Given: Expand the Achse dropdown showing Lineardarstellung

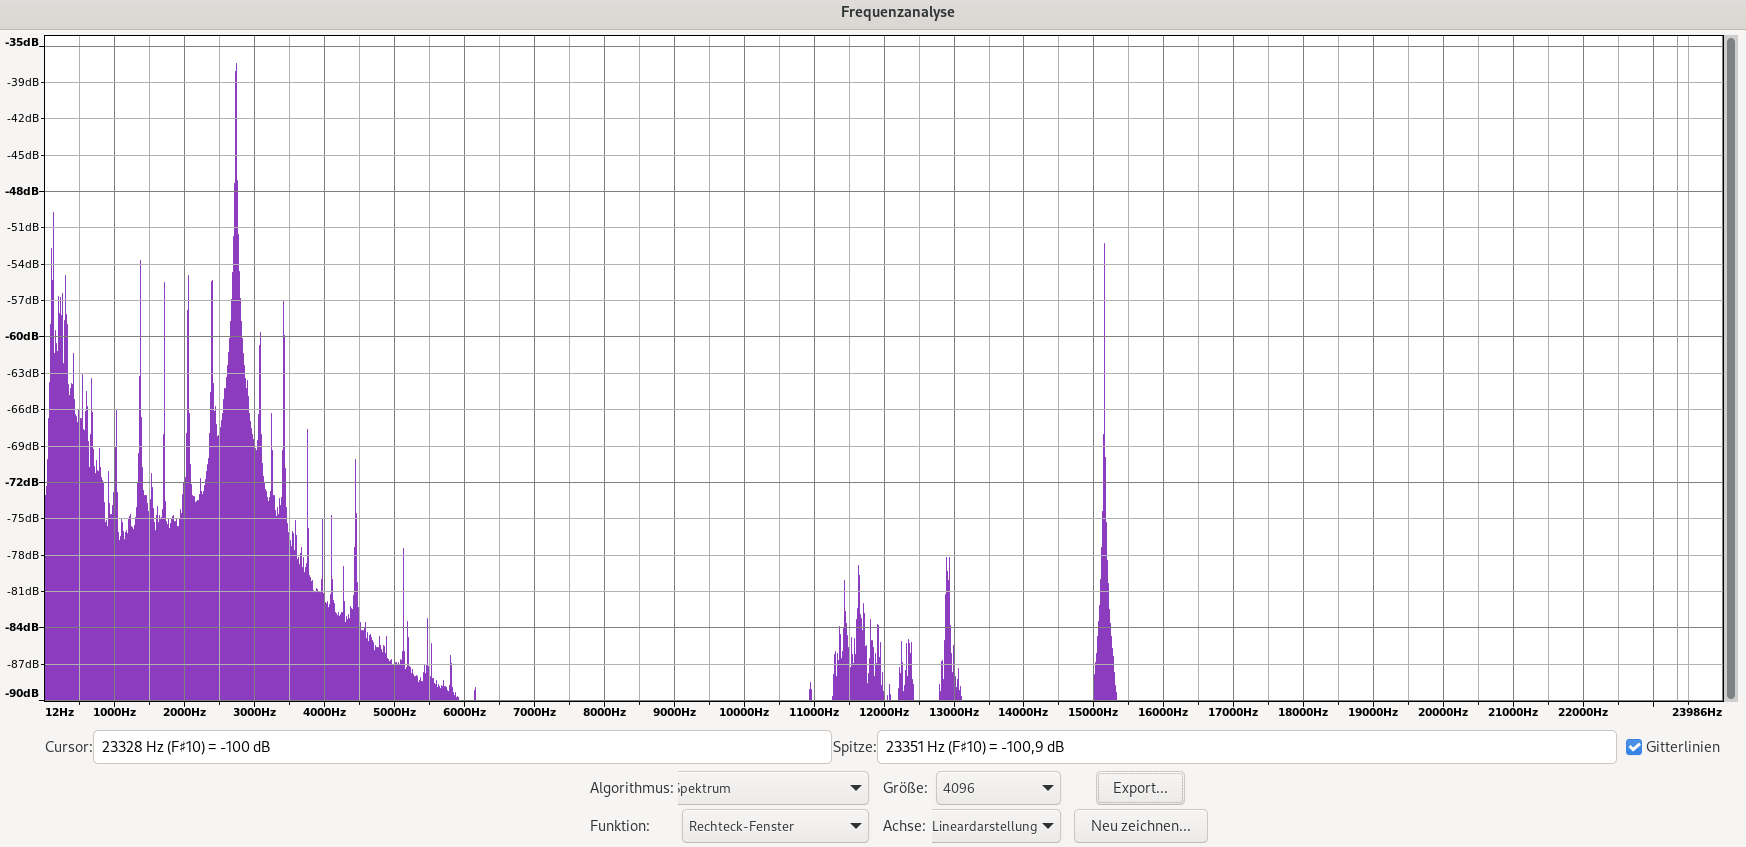Looking at the screenshot, I should pos(994,826).
